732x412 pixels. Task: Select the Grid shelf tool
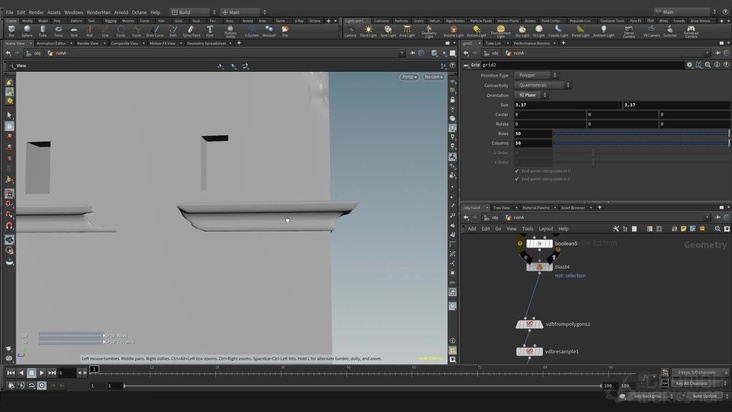point(74,31)
